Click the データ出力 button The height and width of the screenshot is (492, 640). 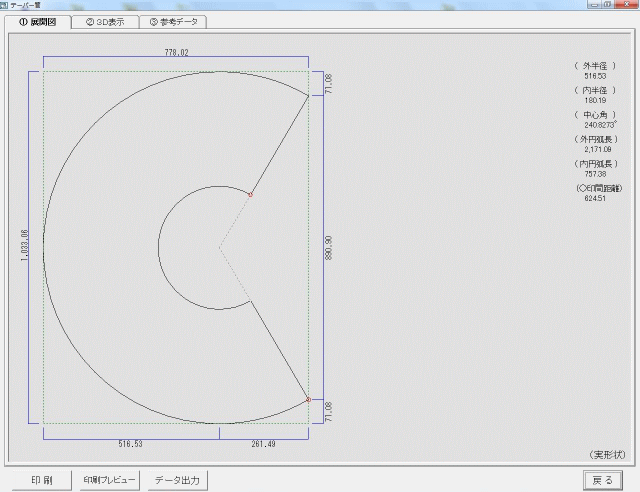[177, 480]
